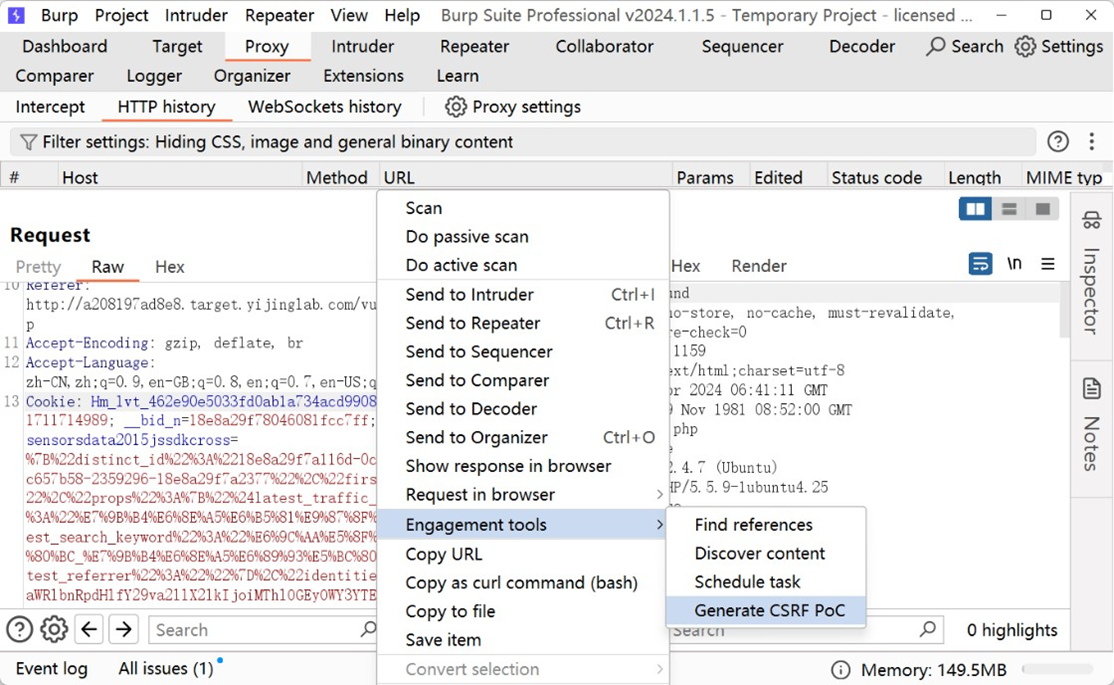Click magnifier in response search field

click(x=927, y=629)
